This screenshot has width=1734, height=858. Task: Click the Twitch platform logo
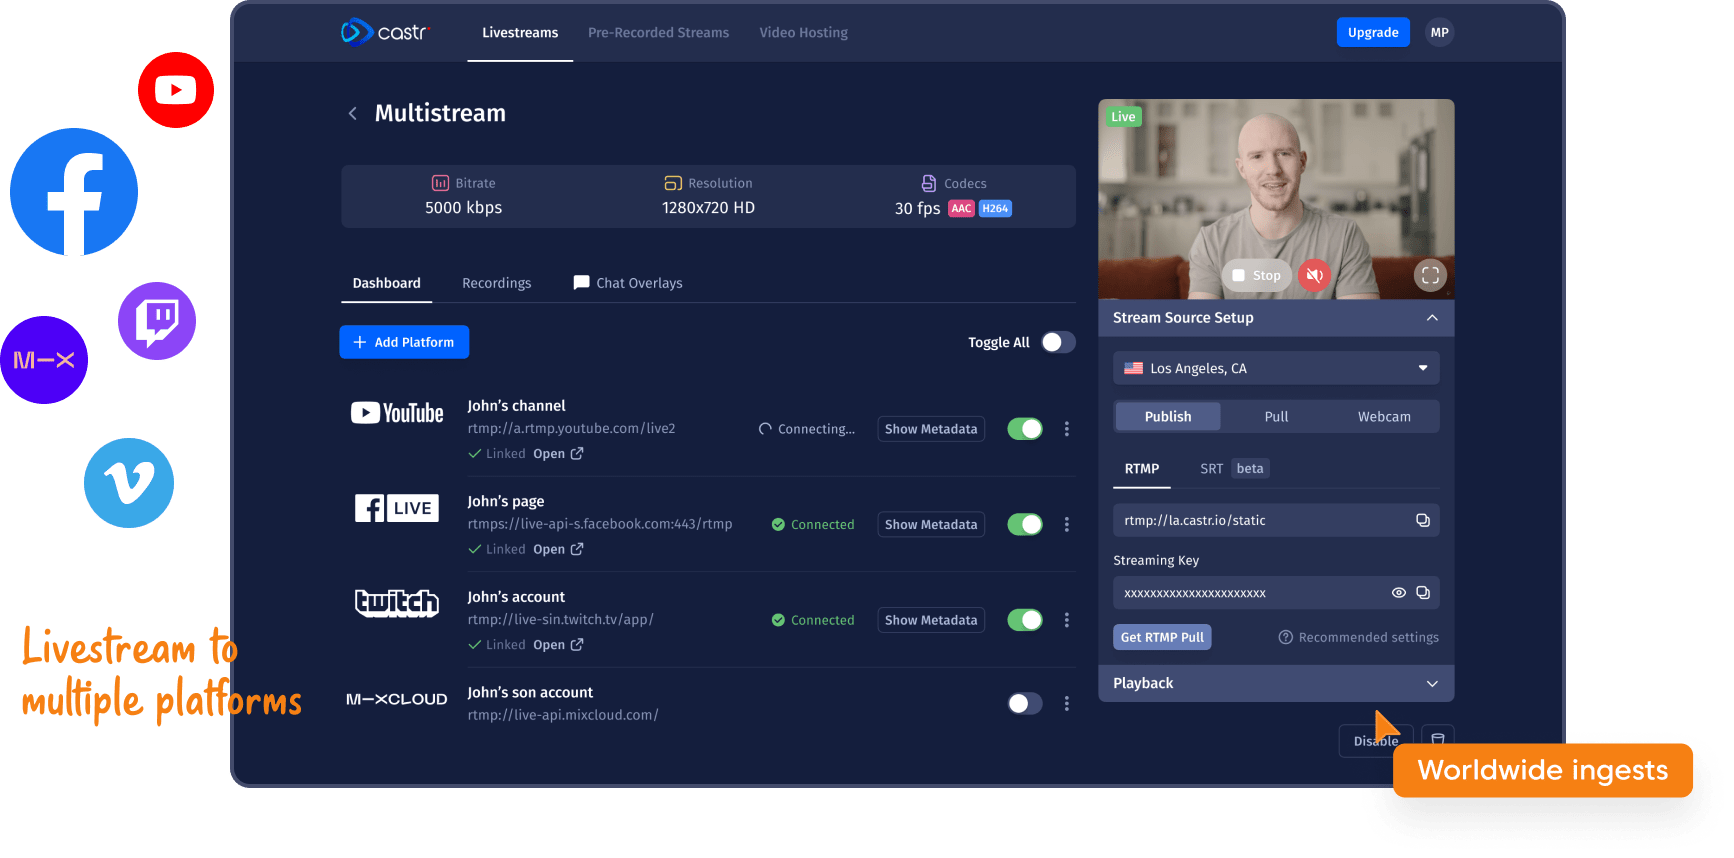pyautogui.click(x=397, y=602)
